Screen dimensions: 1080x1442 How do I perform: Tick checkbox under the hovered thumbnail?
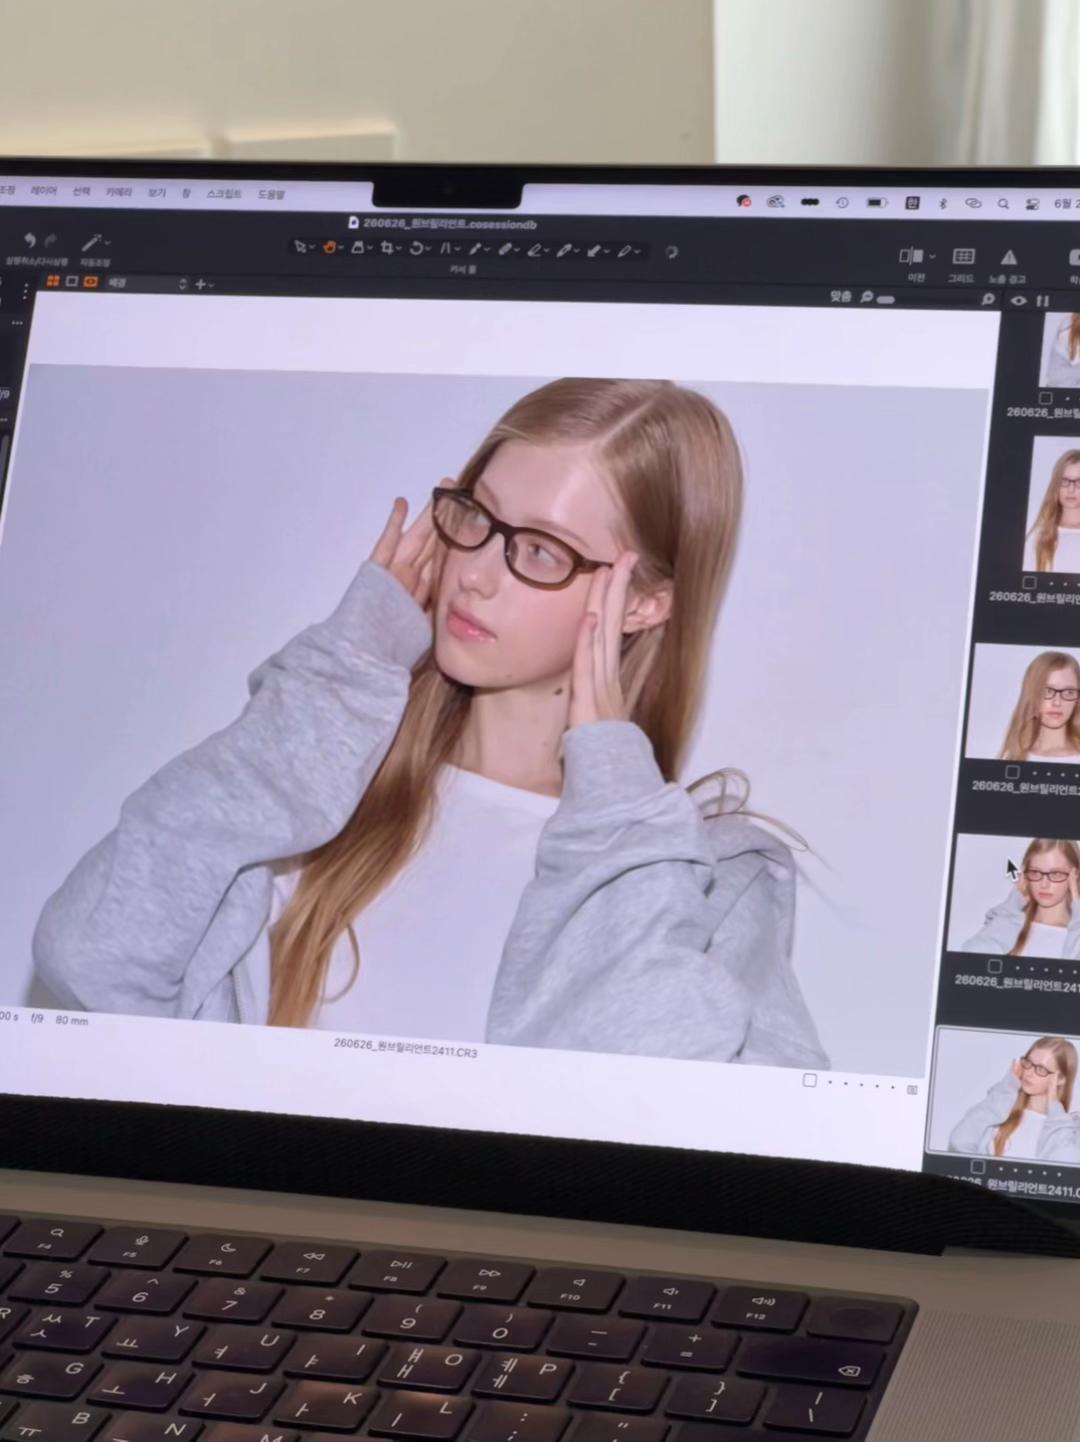(994, 966)
